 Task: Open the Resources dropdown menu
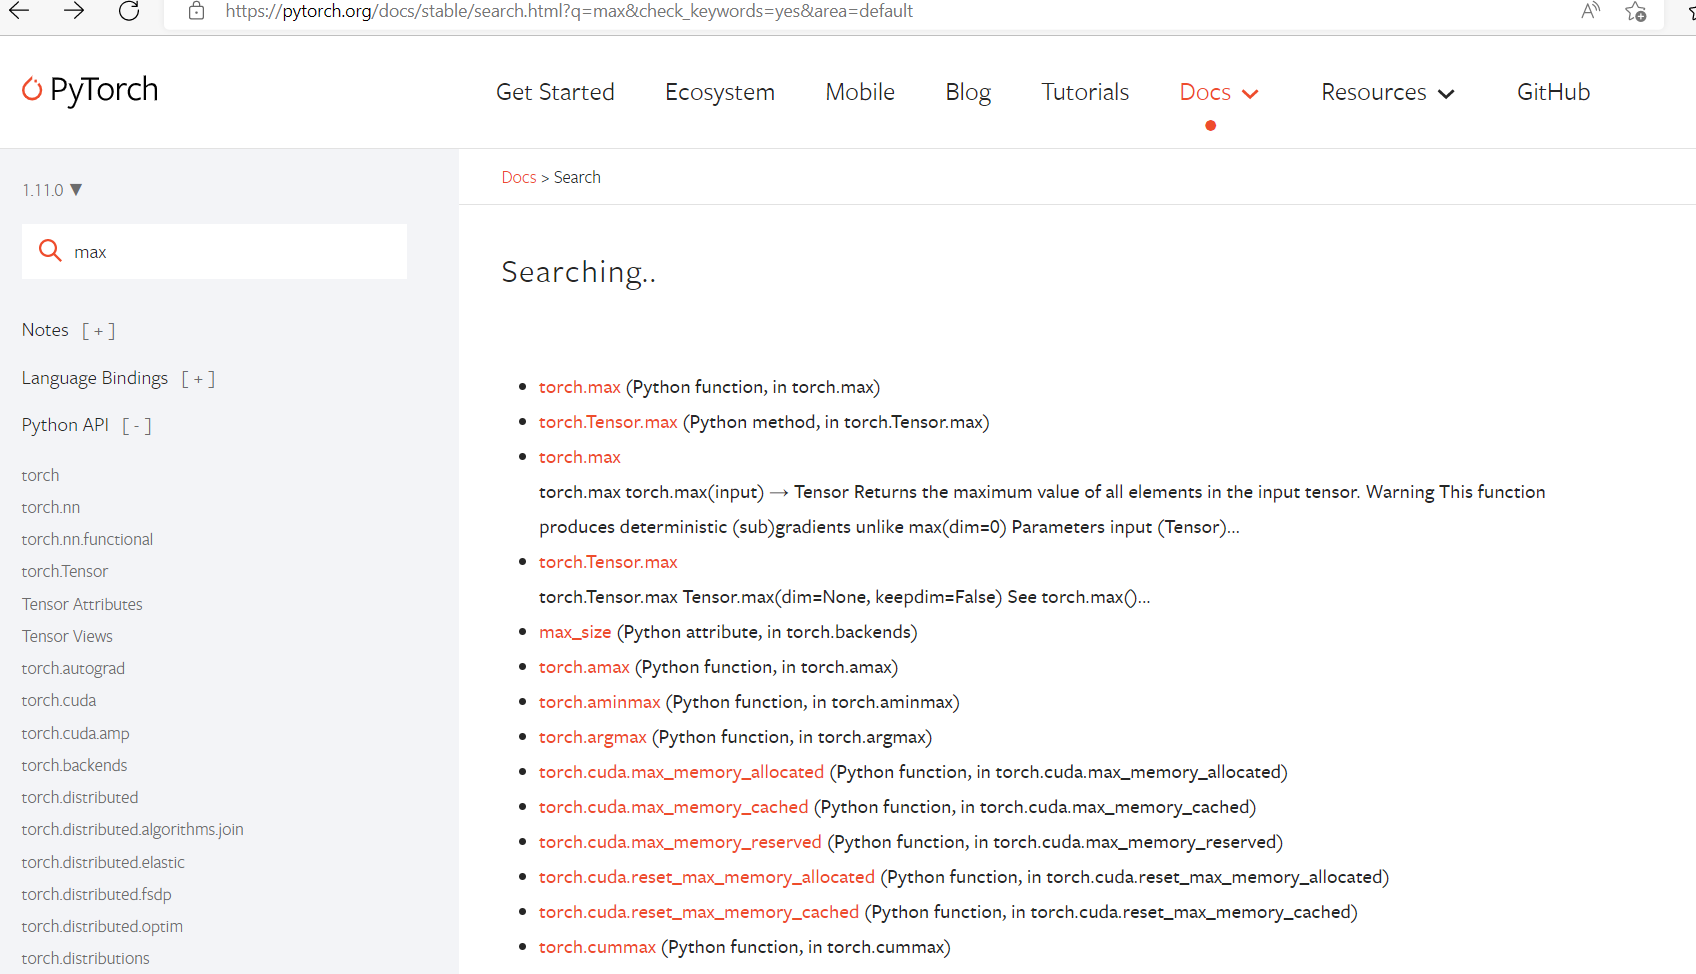click(1387, 92)
